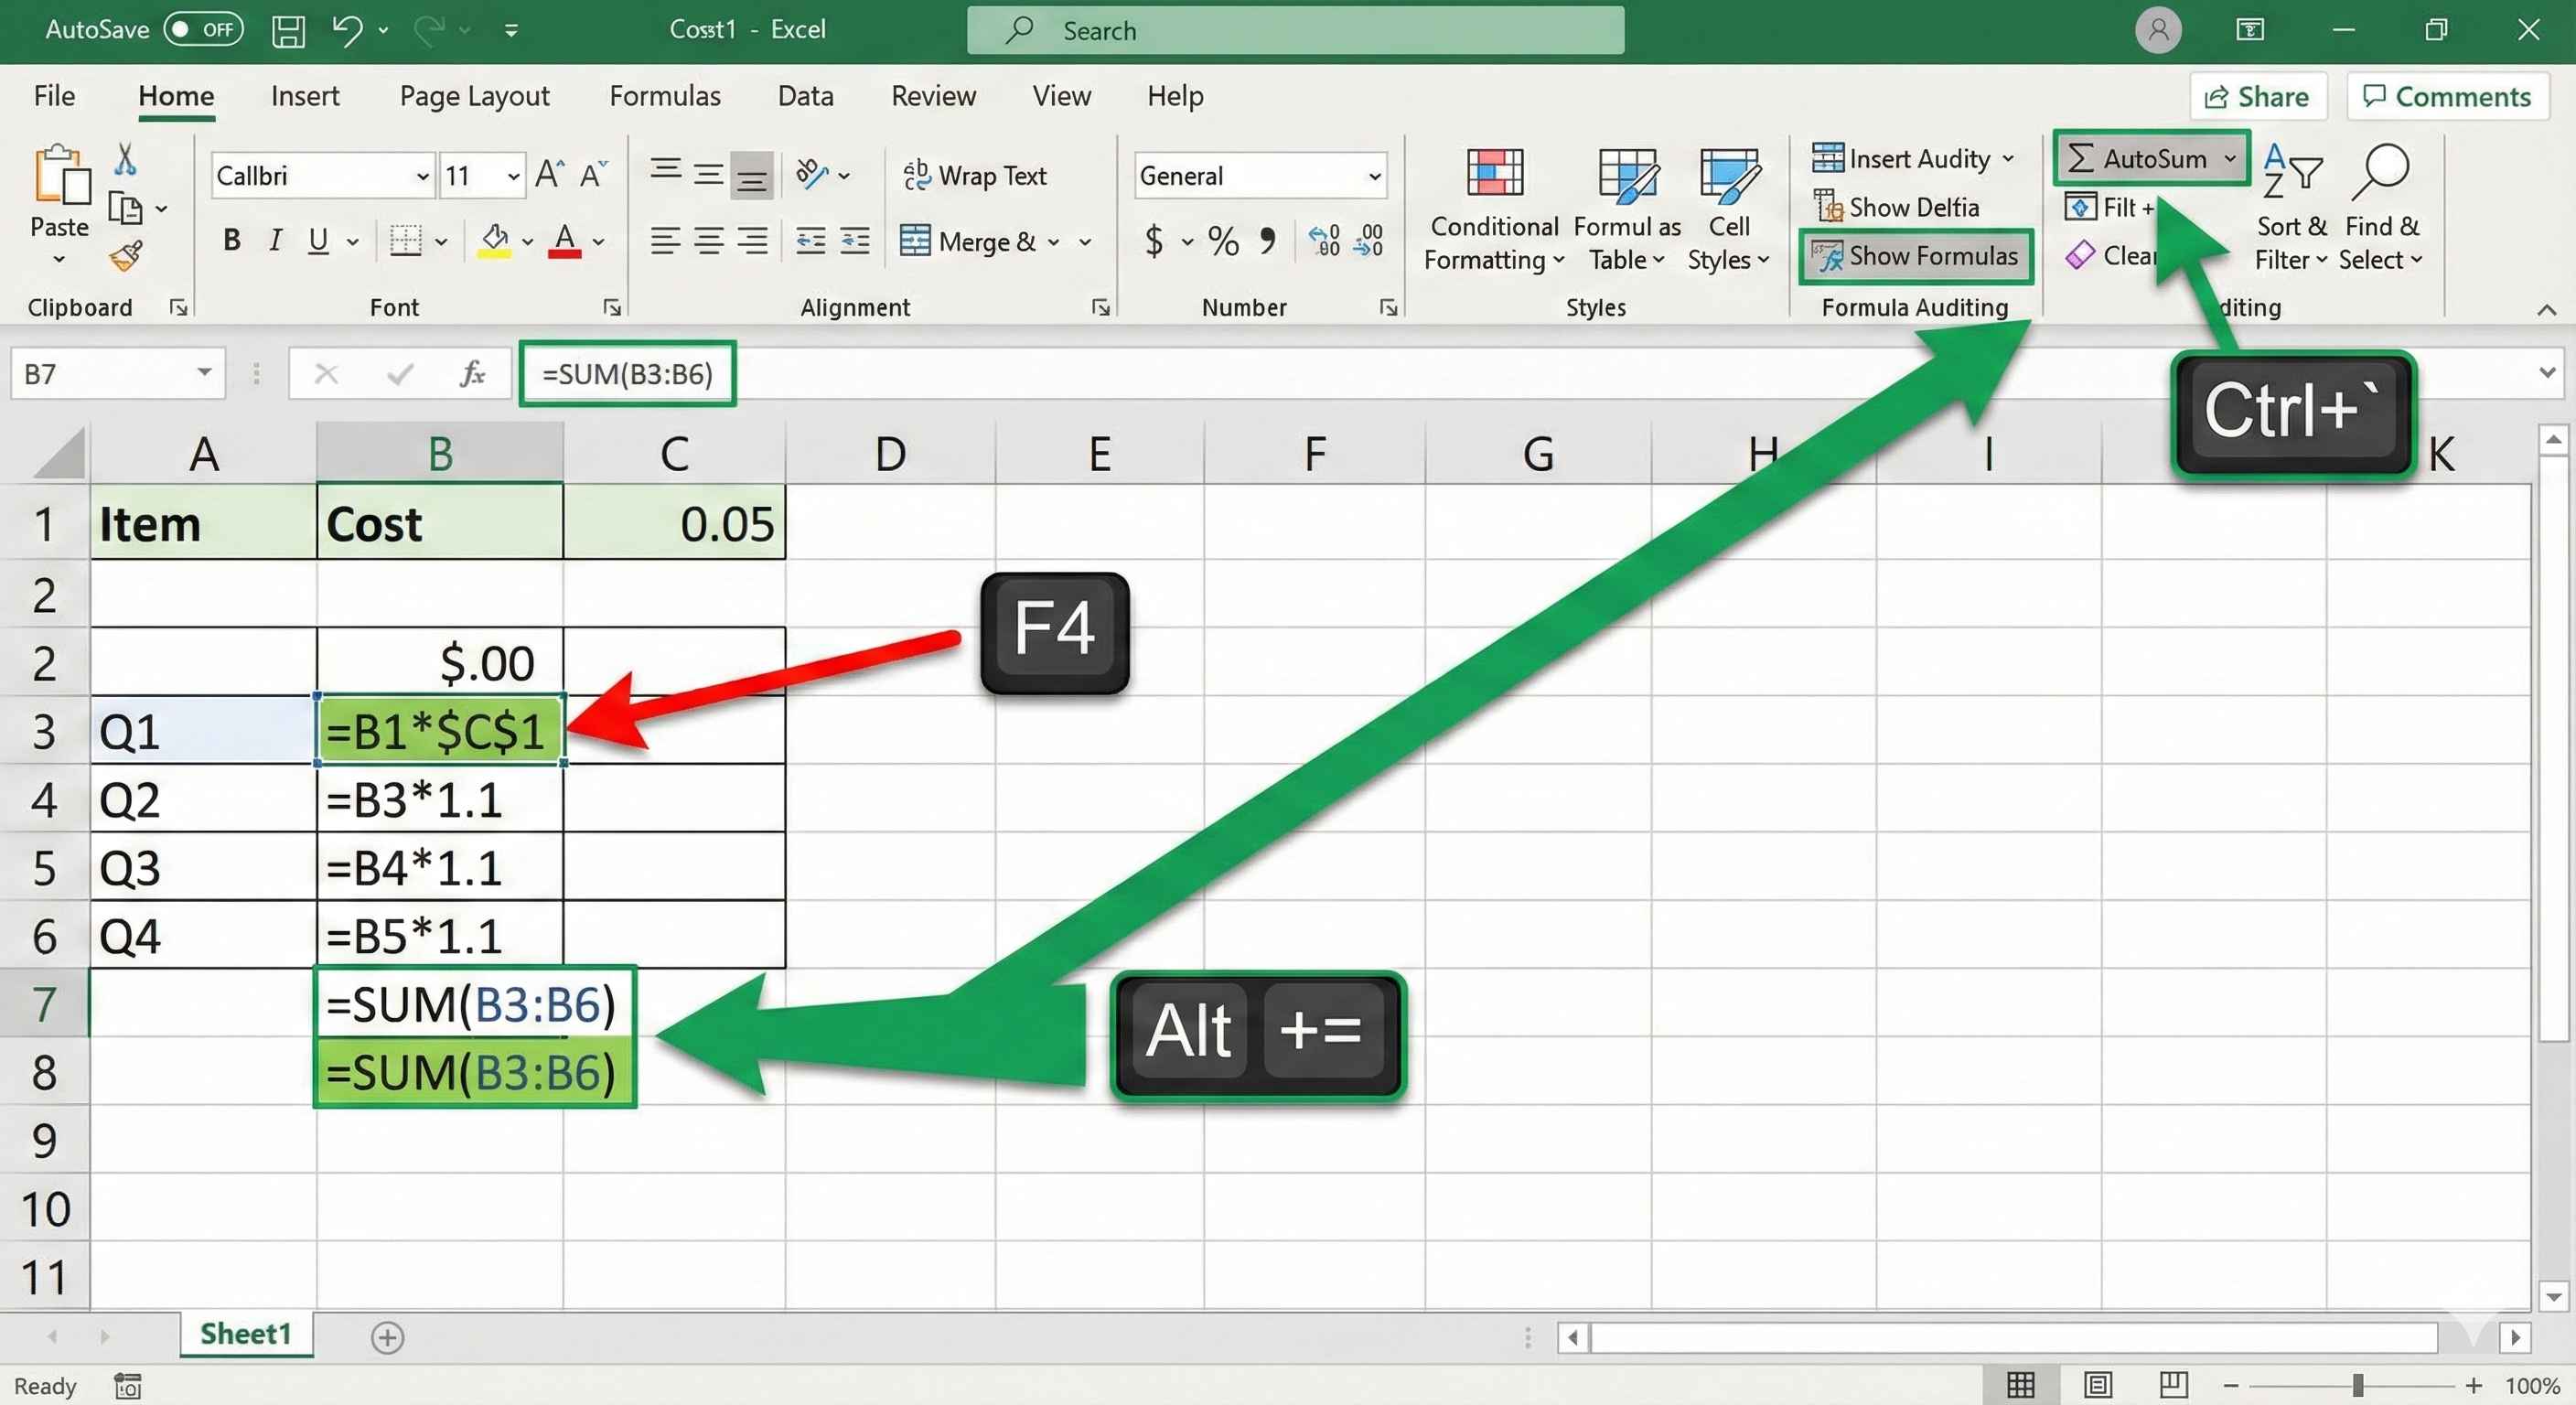Open the Page Layout tab
The height and width of the screenshot is (1405, 2576).
pos(474,96)
